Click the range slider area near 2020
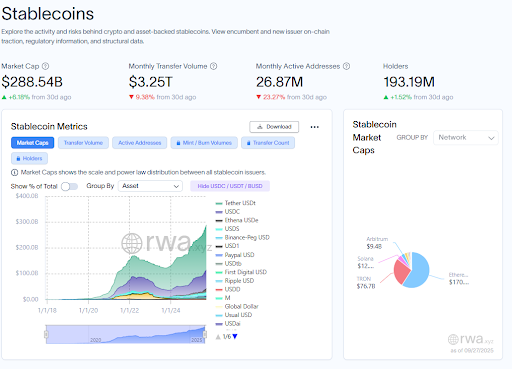Viewport: 512px width, 369px height. pyautogui.click(x=95, y=340)
